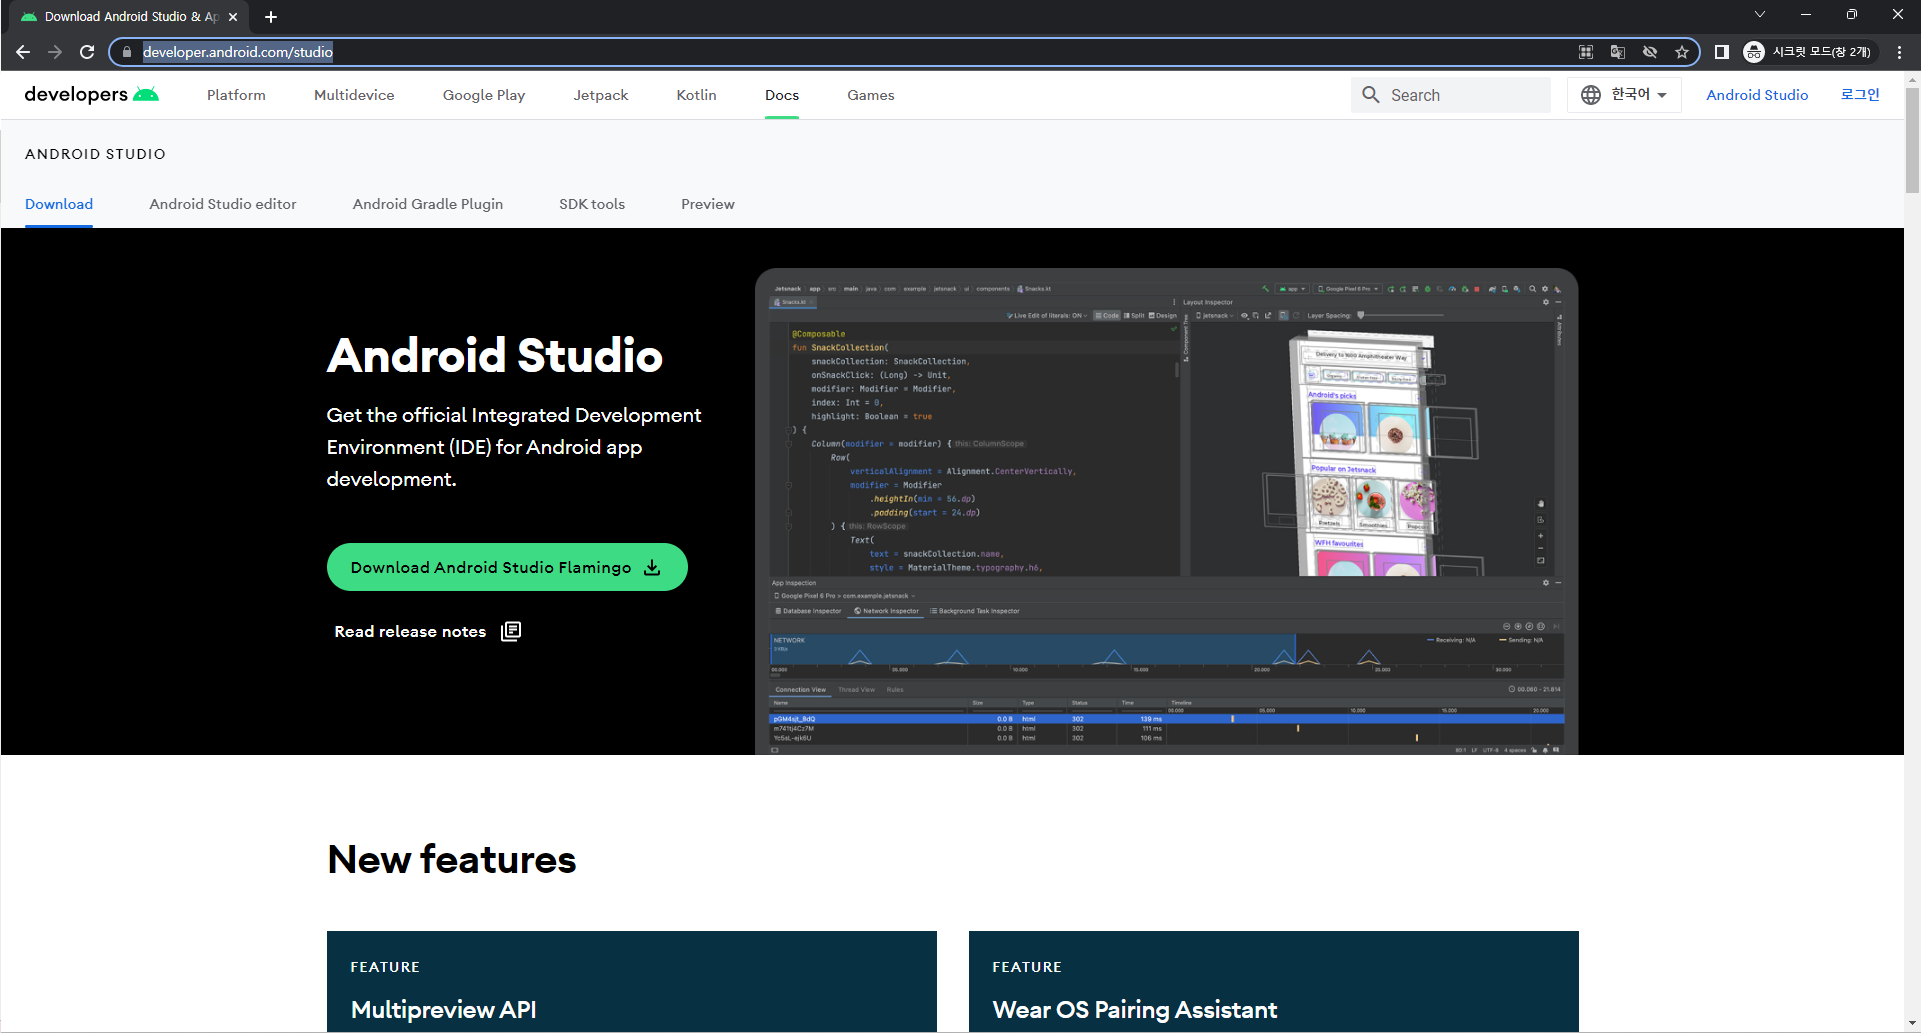This screenshot has height=1033, width=1921.
Task: Click the 로그인 sign-in link
Action: pos(1860,95)
